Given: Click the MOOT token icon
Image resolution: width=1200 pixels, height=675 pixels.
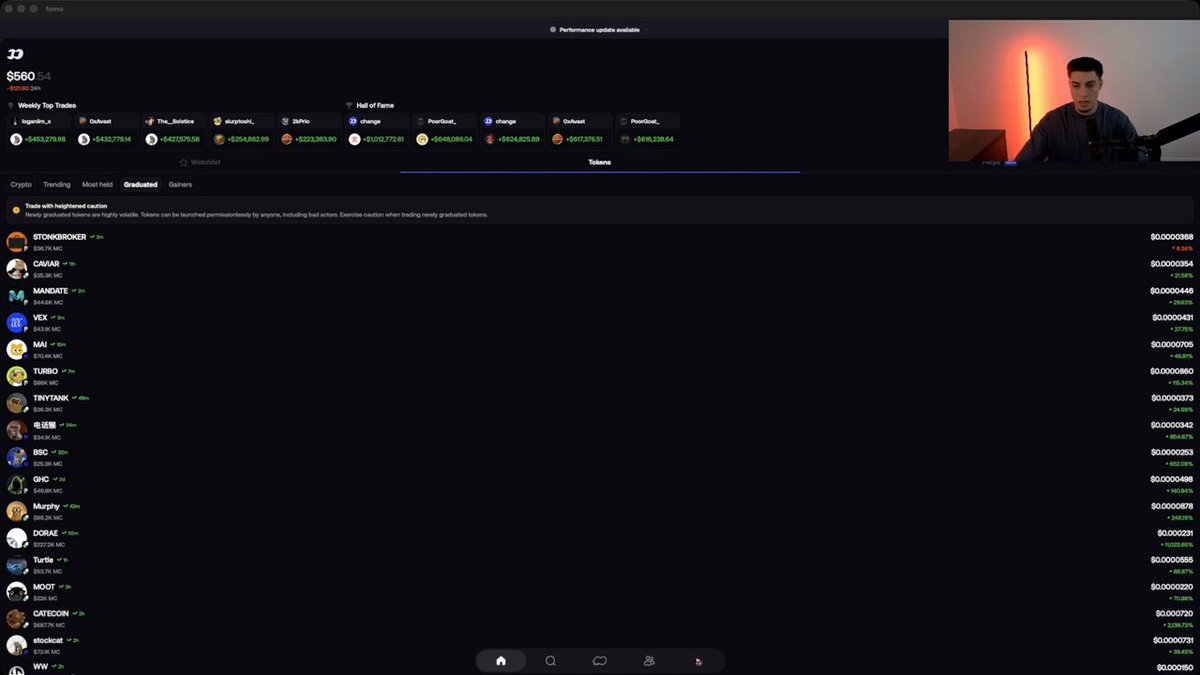Looking at the screenshot, I should (16, 592).
